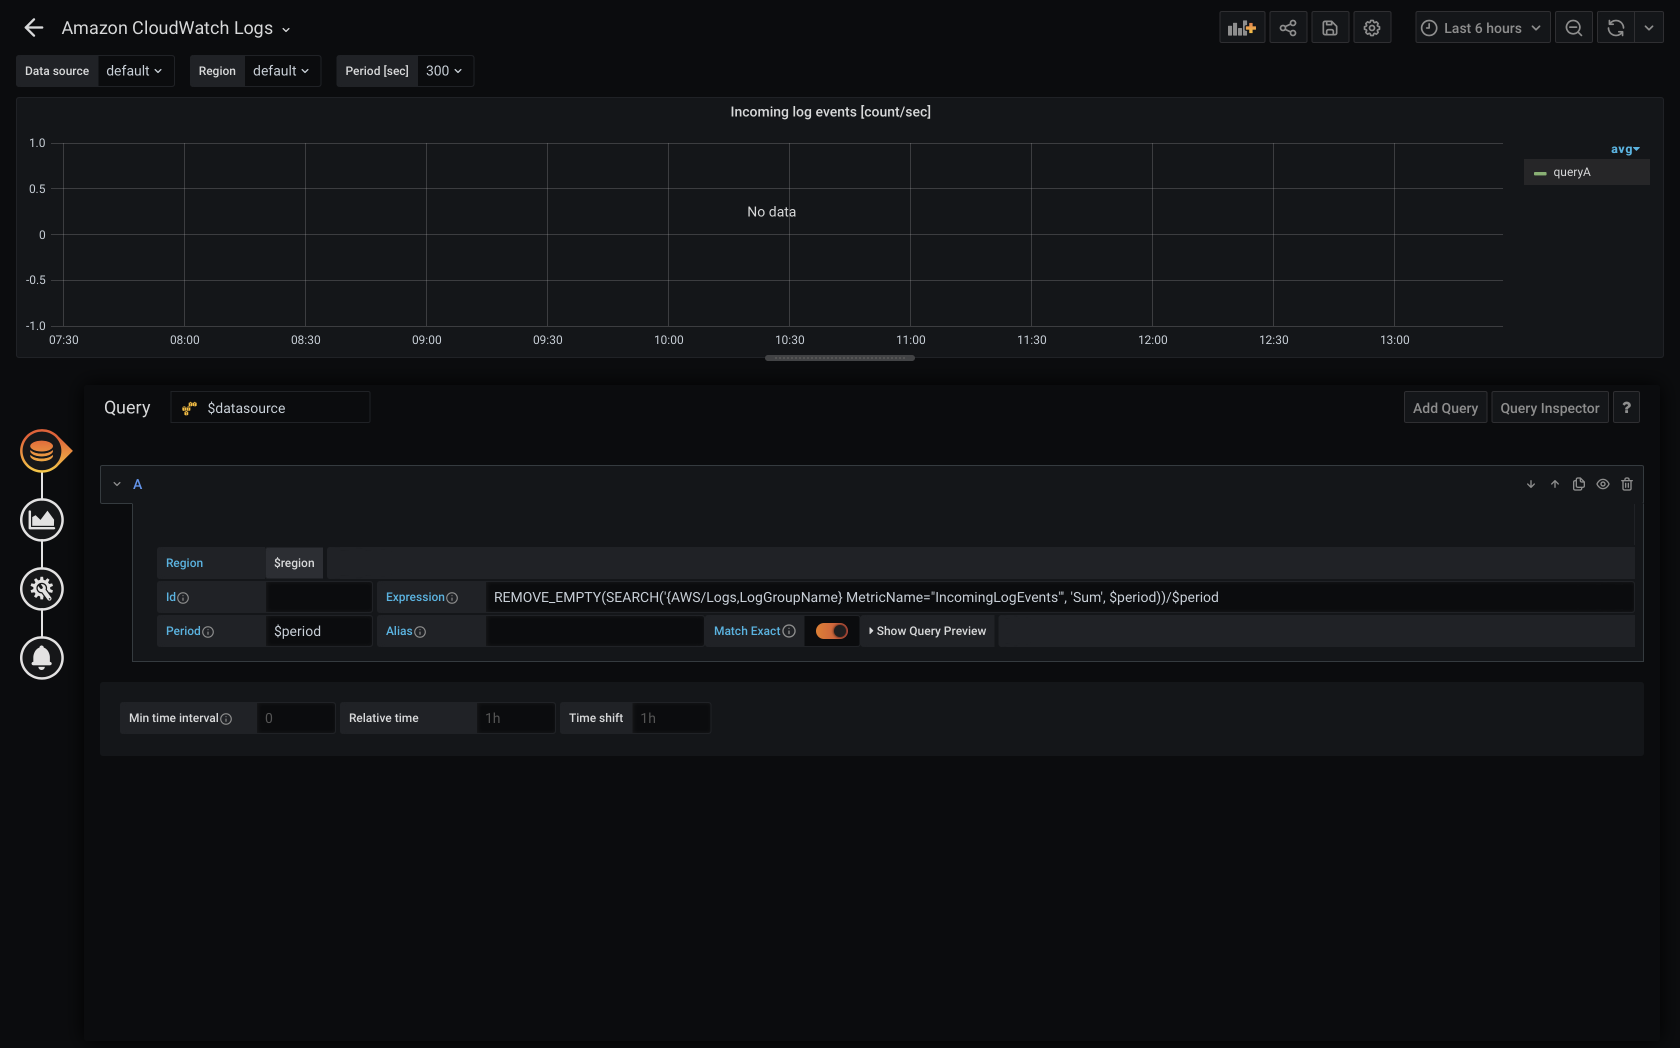Enable the Match Exact toggle
Viewport: 1680px width, 1048px height.
click(x=831, y=631)
